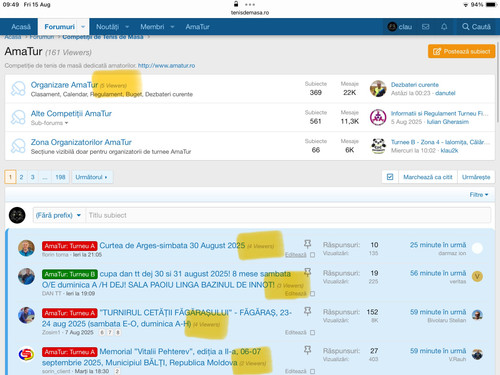Open veritas avatar on cupa dan tt row
The image size is (500, 375).
click(477, 276)
